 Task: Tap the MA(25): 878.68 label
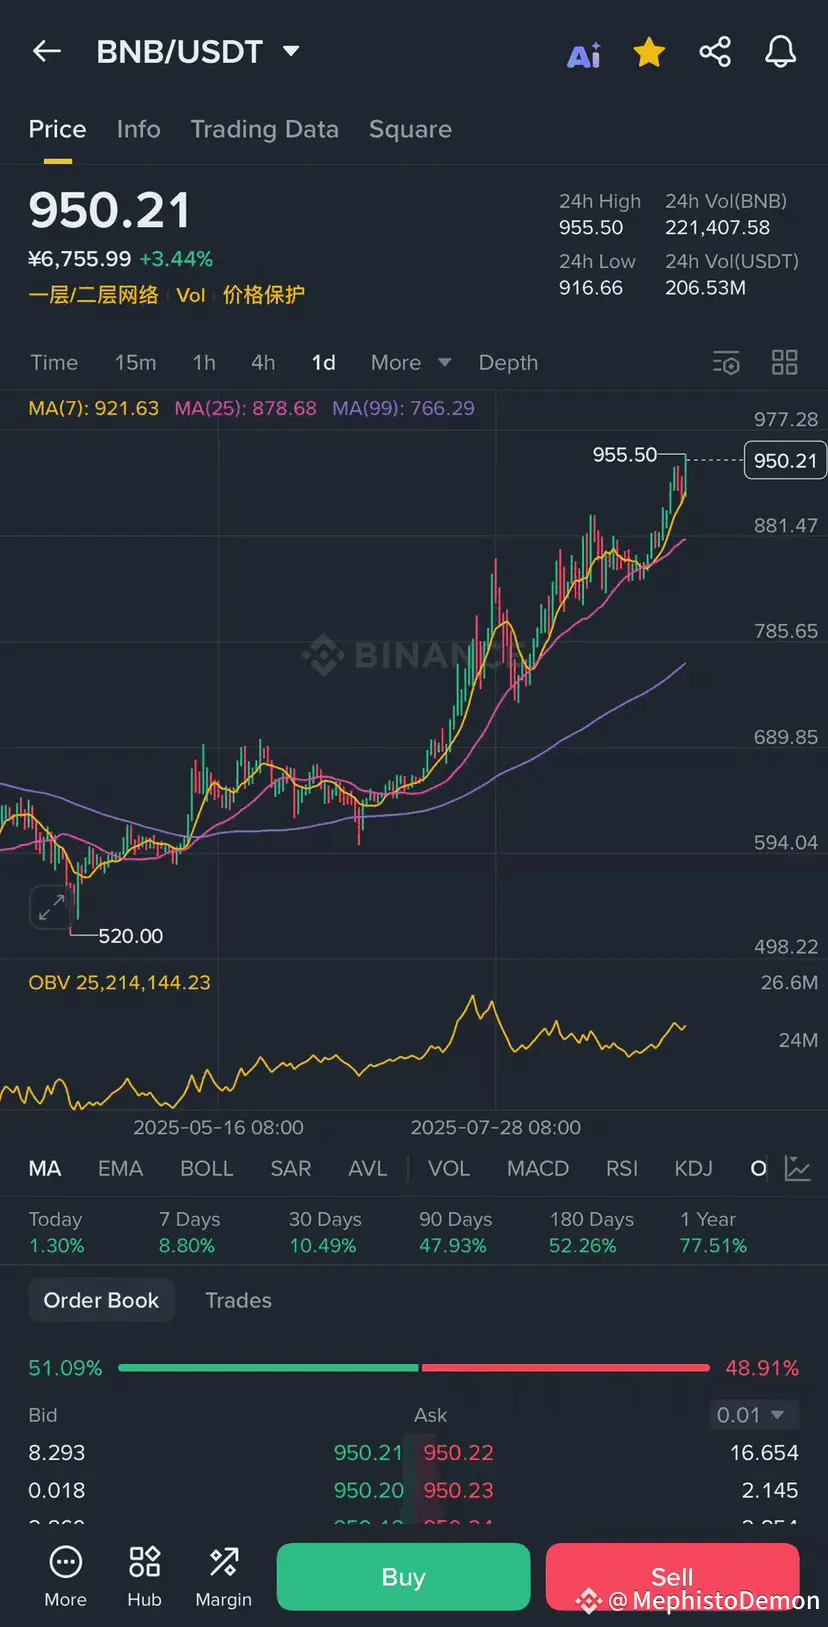click(245, 408)
